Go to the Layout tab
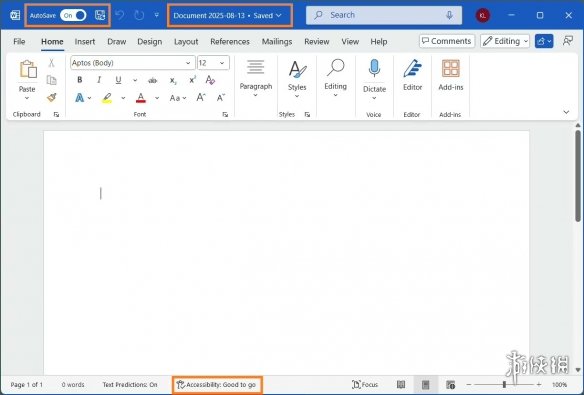The height and width of the screenshot is (395, 584). (x=186, y=42)
